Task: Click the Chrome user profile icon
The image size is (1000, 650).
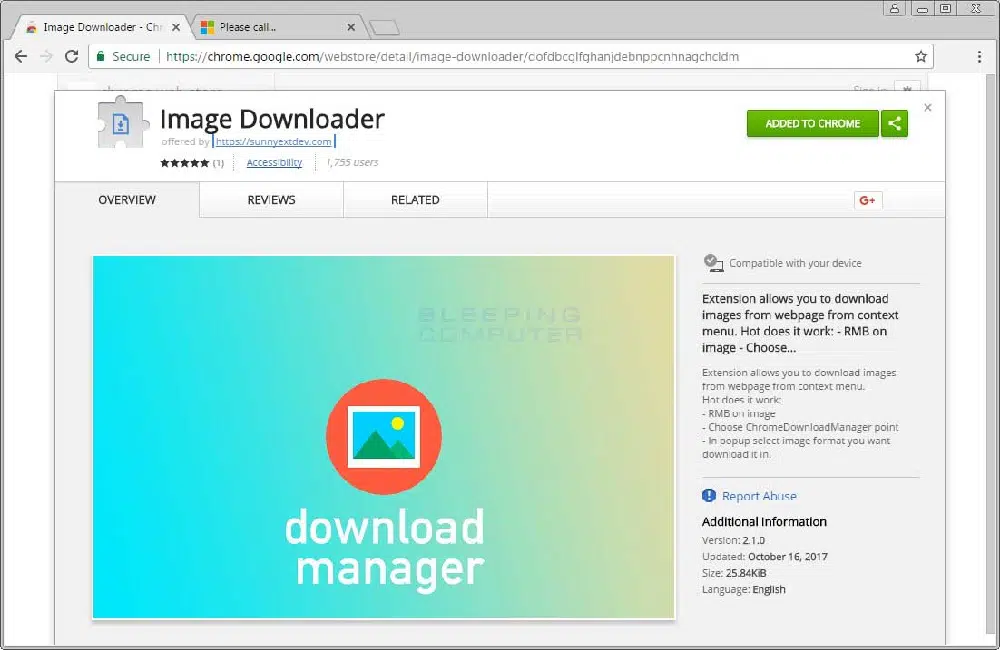Action: 894,9
